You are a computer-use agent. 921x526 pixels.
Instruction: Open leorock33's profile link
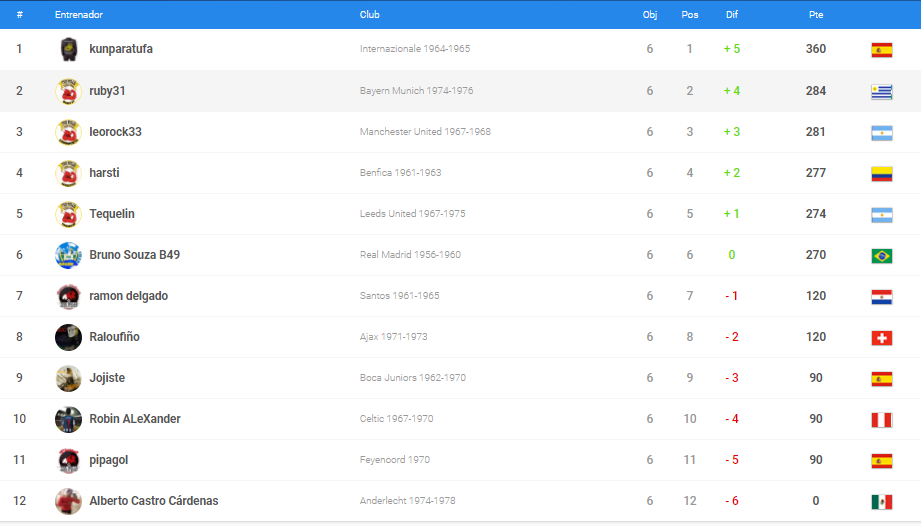(115, 132)
